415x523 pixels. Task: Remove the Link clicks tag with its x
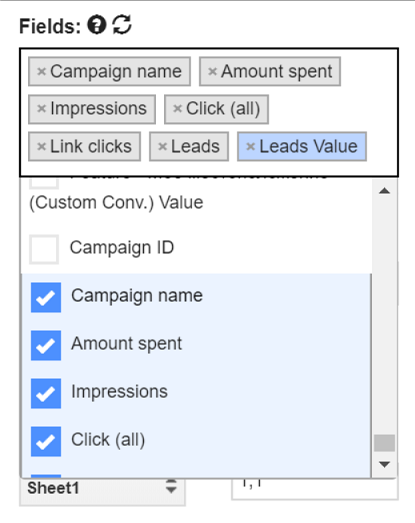(x=41, y=146)
